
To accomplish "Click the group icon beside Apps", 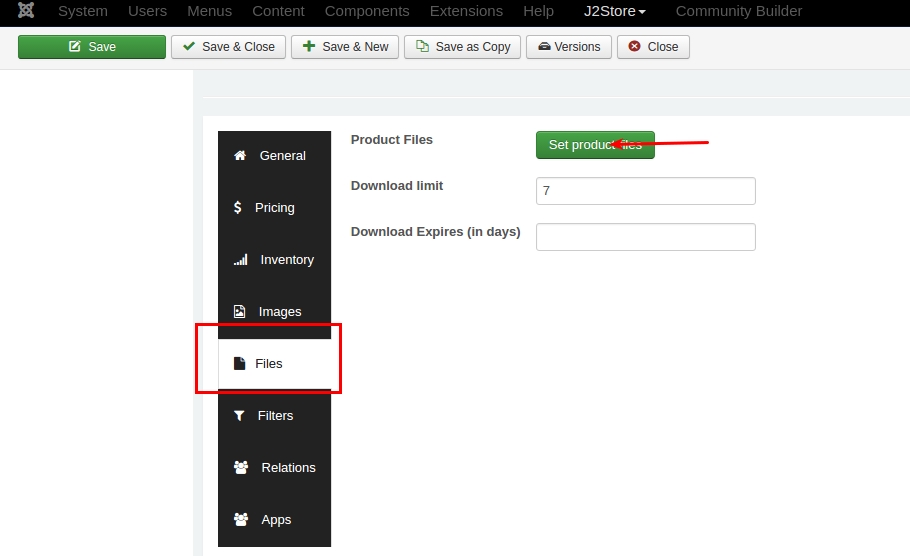I will [x=241, y=519].
